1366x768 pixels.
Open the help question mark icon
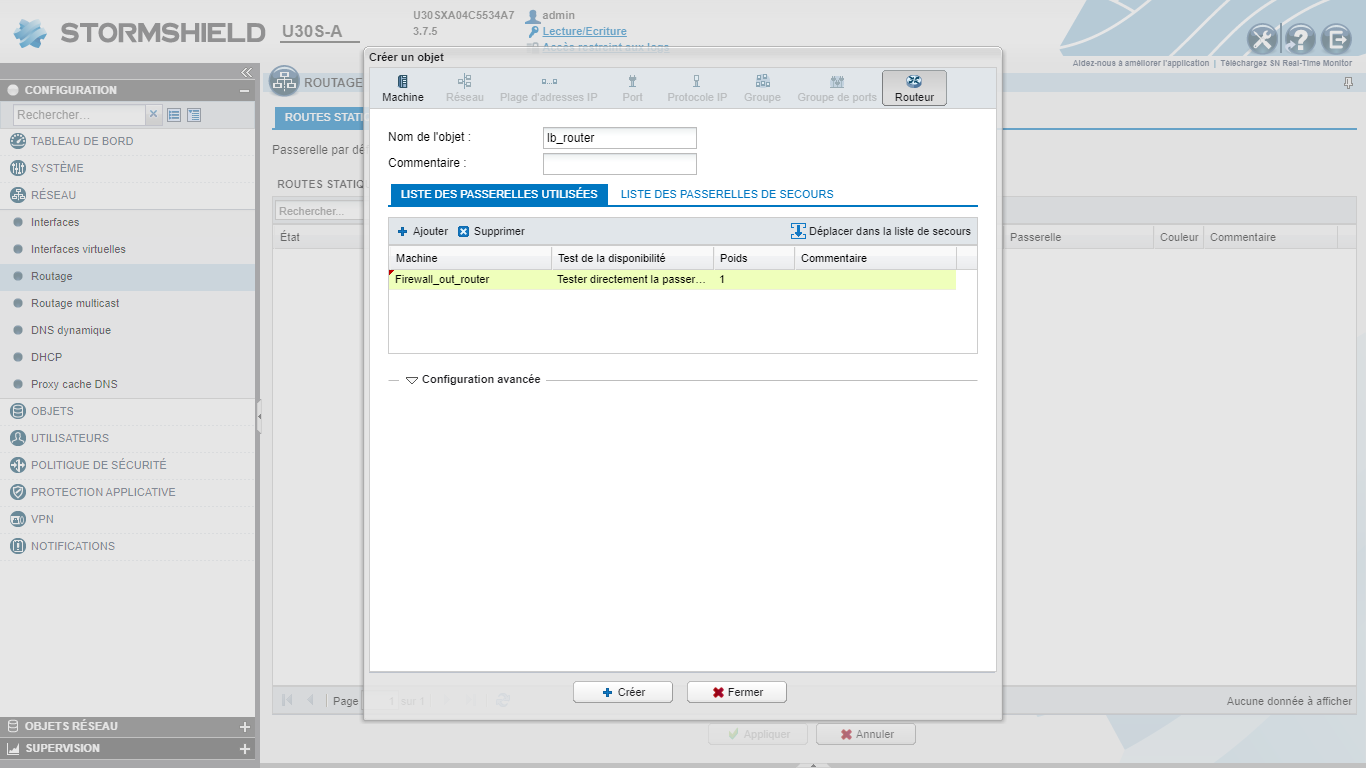click(1299, 39)
